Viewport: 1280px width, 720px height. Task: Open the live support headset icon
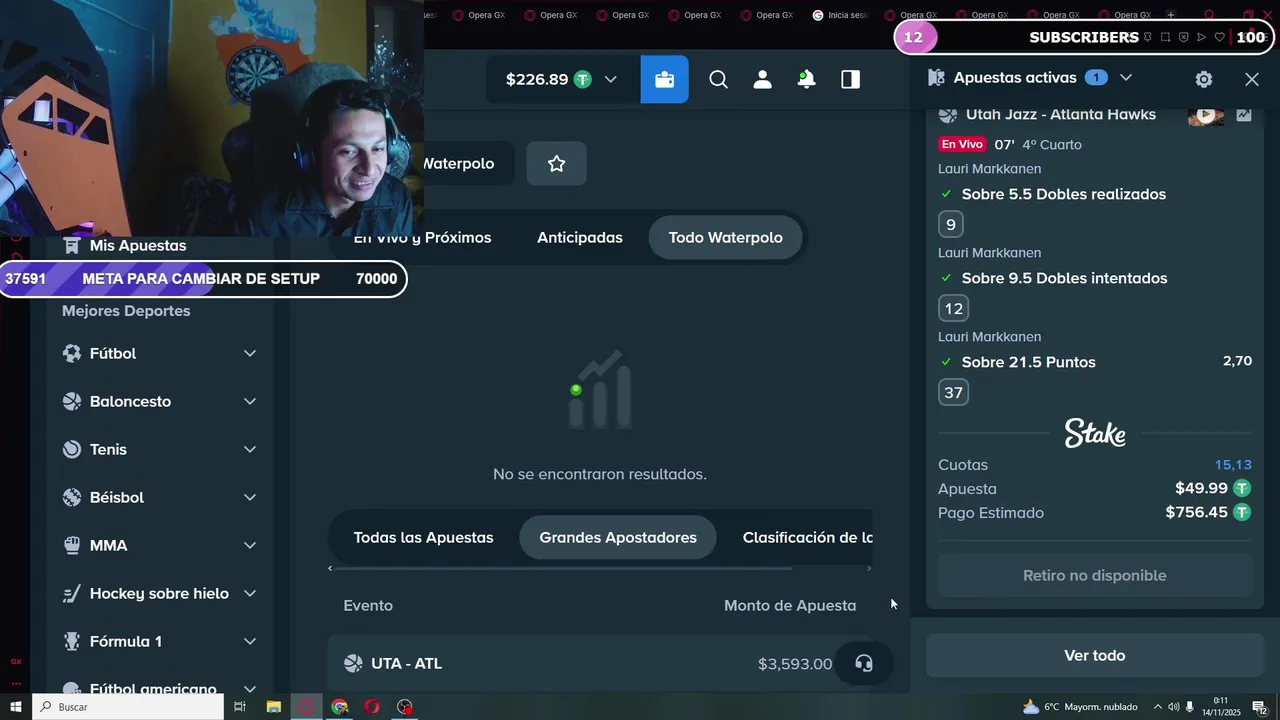864,663
